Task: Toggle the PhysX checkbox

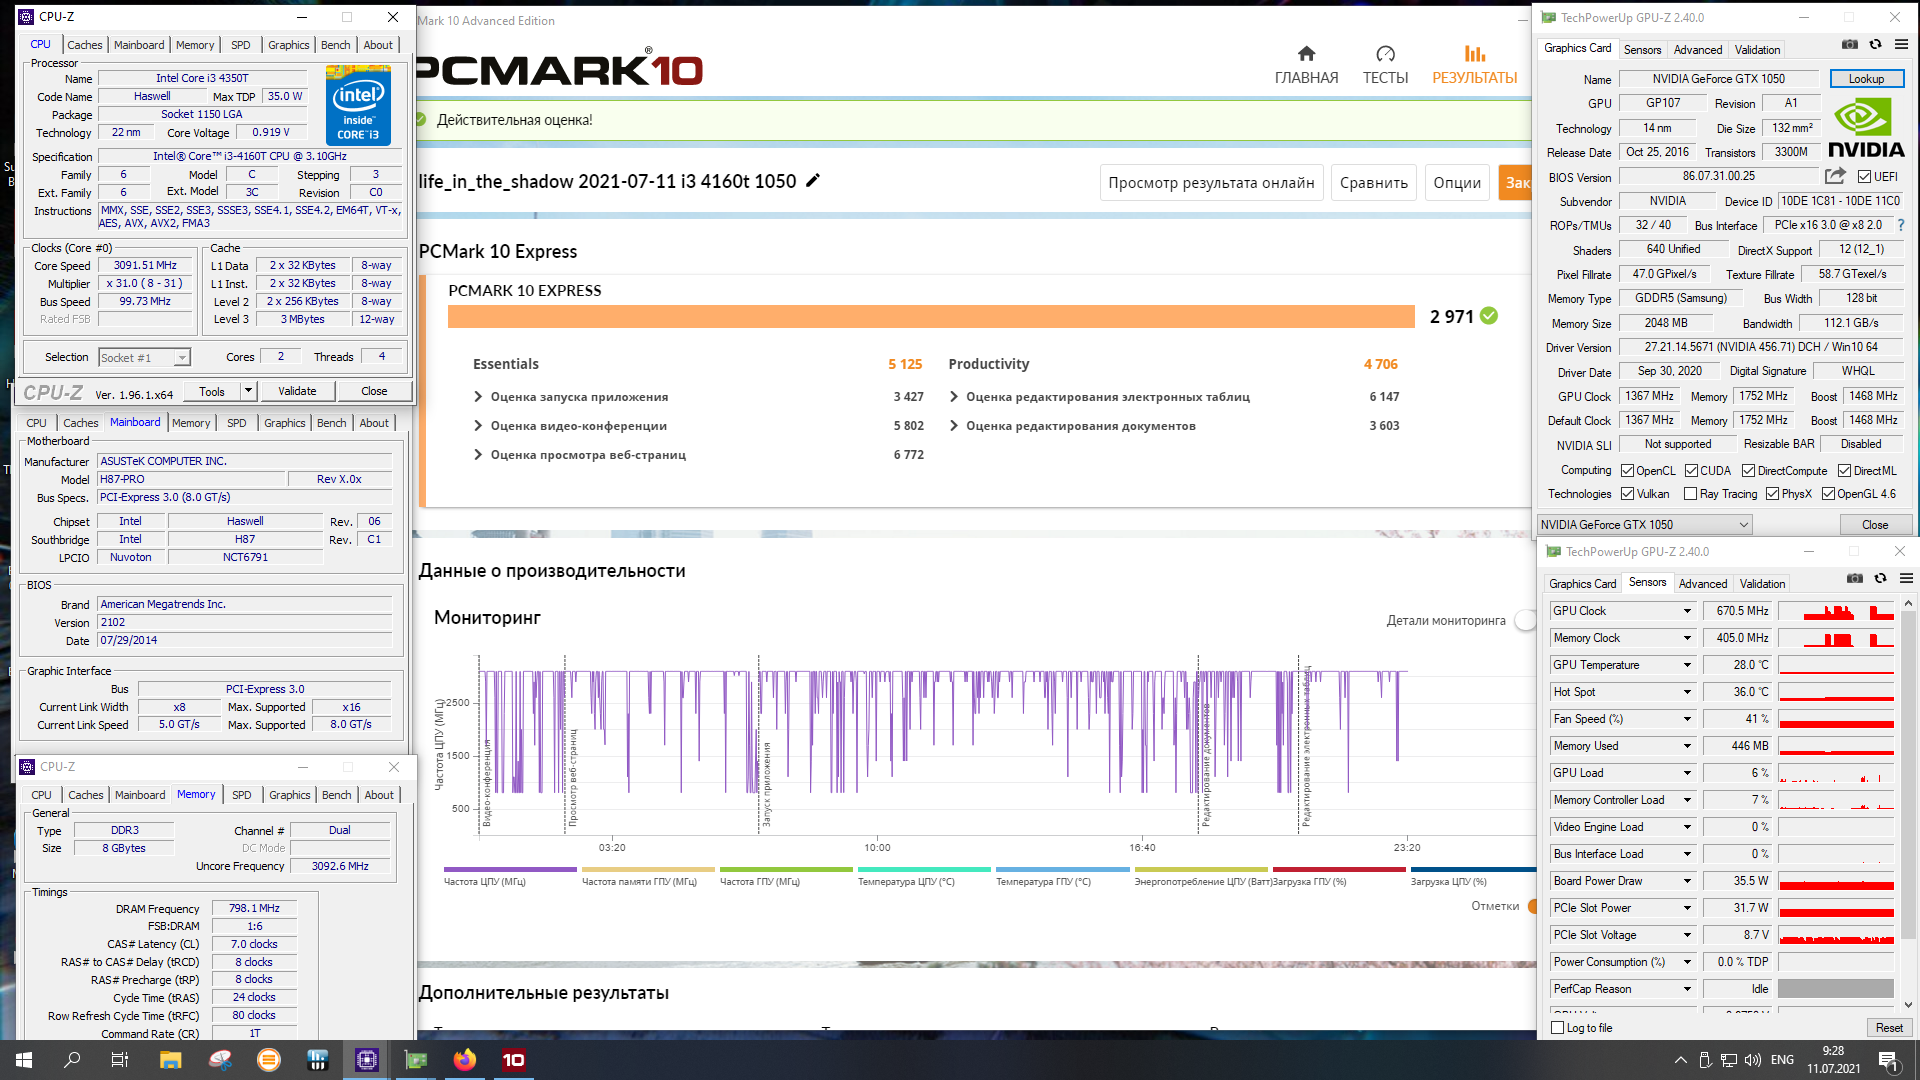Action: coord(1772,494)
